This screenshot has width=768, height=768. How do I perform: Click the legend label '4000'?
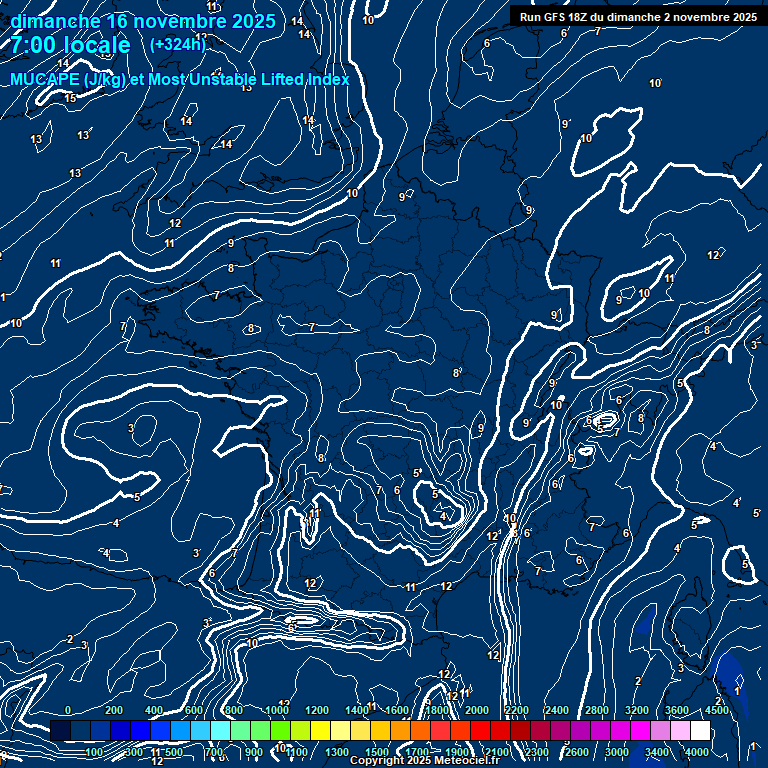(x=696, y=752)
